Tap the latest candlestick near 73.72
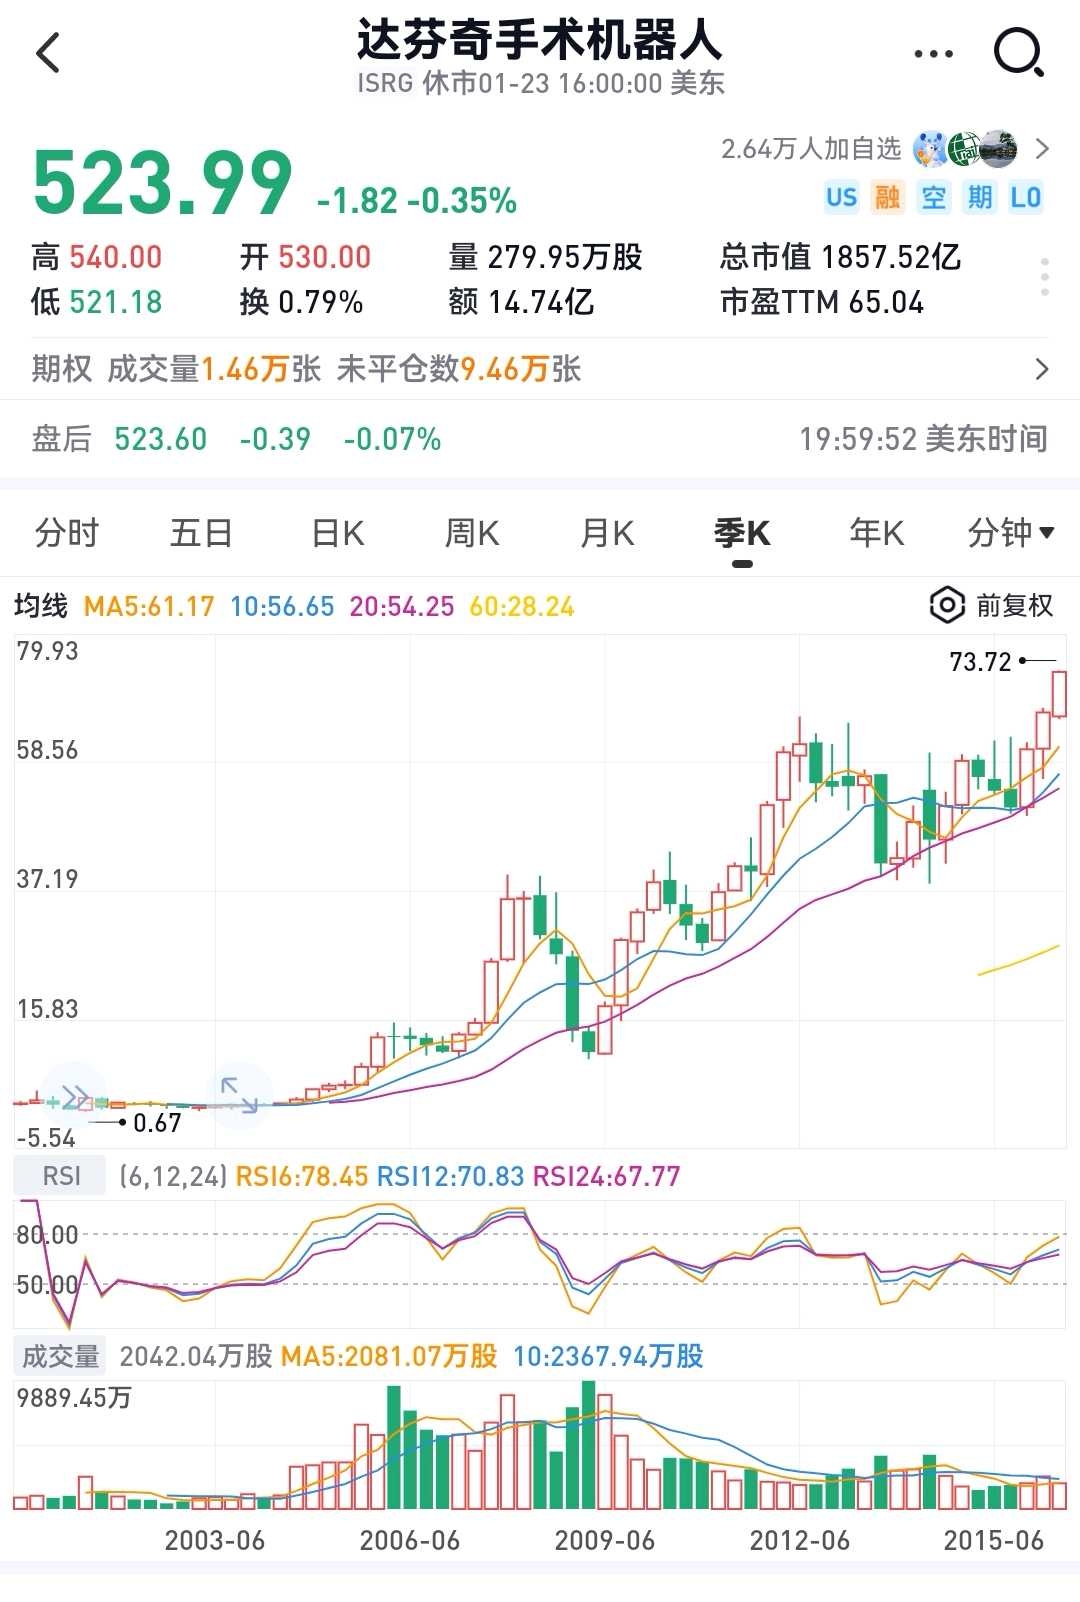Viewport: 1080px width, 1602px height. [1059, 694]
